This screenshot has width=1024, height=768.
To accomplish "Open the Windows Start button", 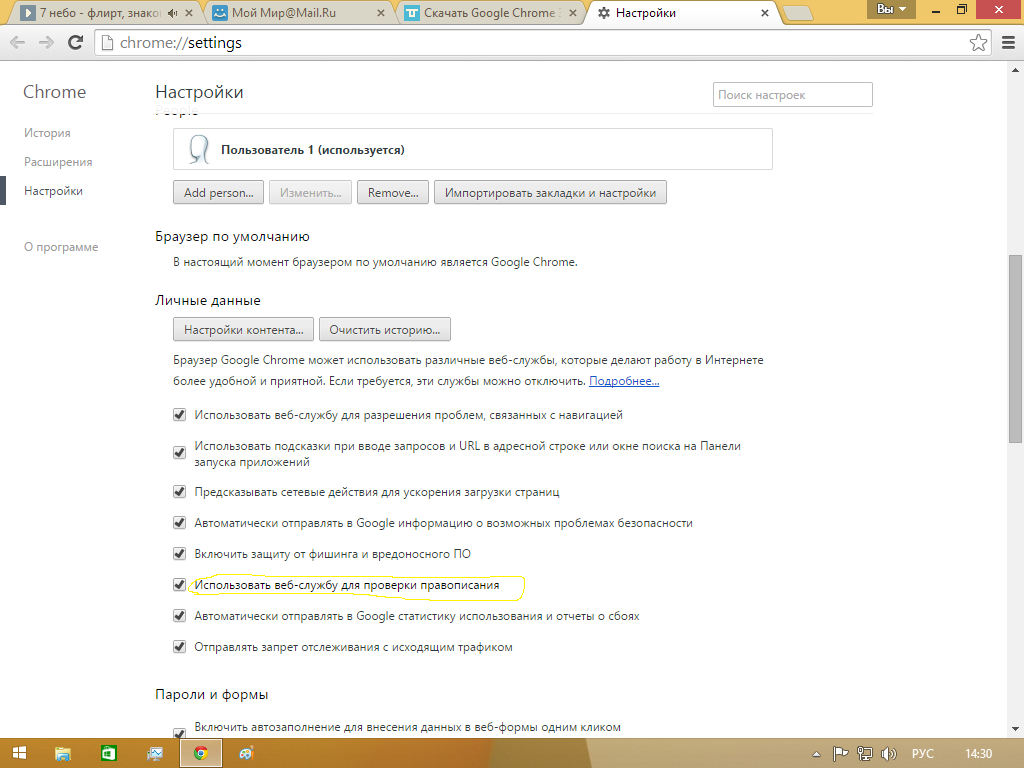I will pos(20,753).
